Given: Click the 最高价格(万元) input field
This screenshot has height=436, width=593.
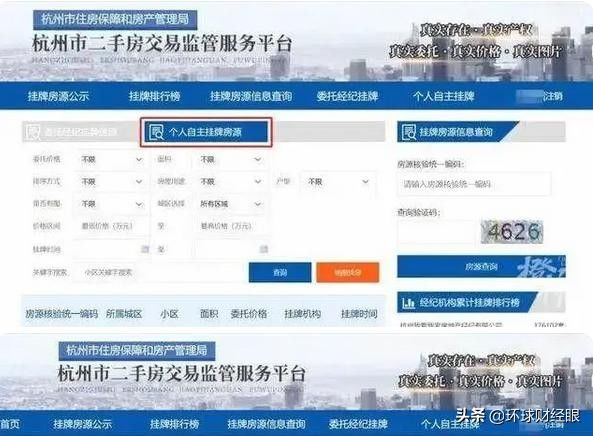Looking at the screenshot, I should pos(230,226).
